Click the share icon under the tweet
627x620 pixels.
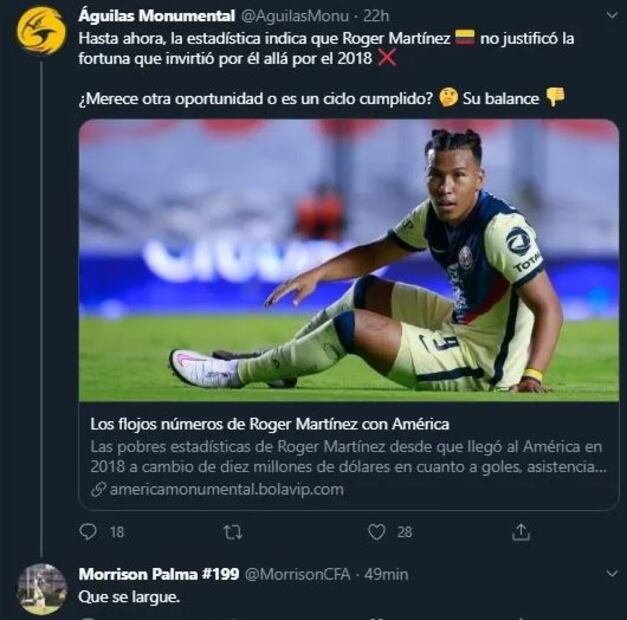520,532
